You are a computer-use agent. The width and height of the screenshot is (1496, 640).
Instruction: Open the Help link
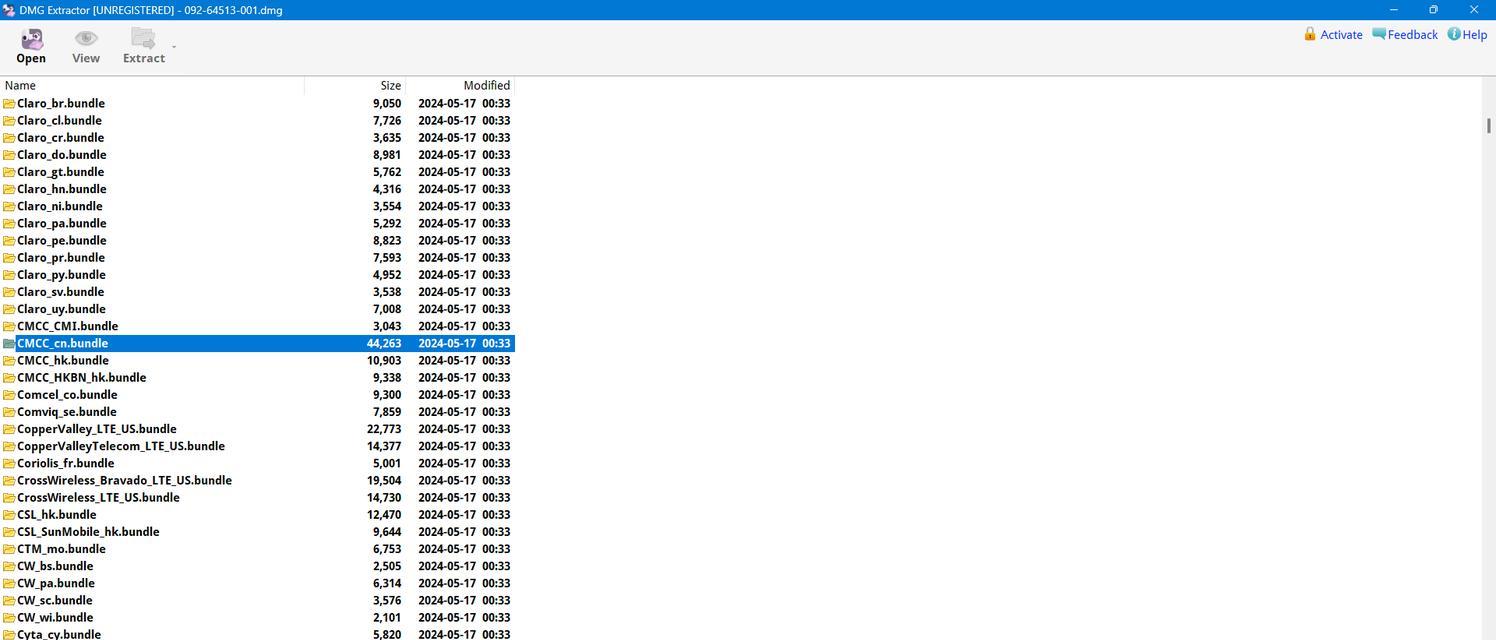click(1467, 34)
